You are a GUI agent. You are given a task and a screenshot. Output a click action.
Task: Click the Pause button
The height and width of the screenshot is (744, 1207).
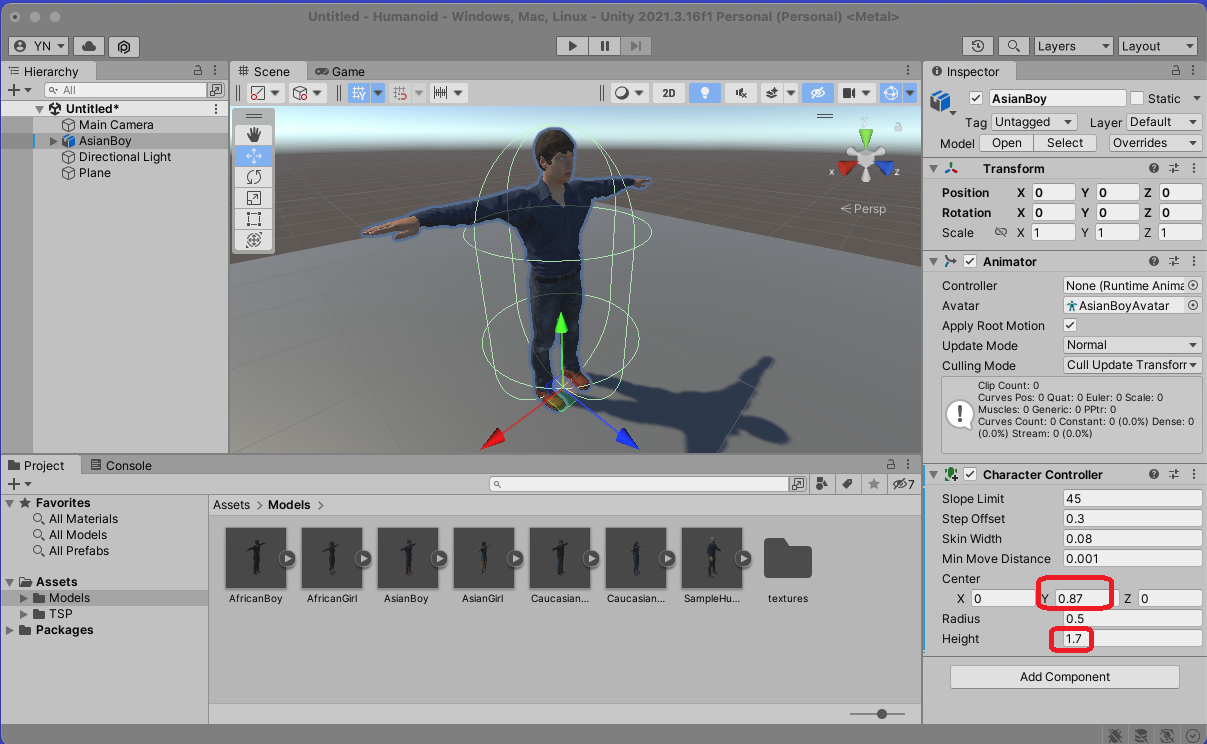604,46
